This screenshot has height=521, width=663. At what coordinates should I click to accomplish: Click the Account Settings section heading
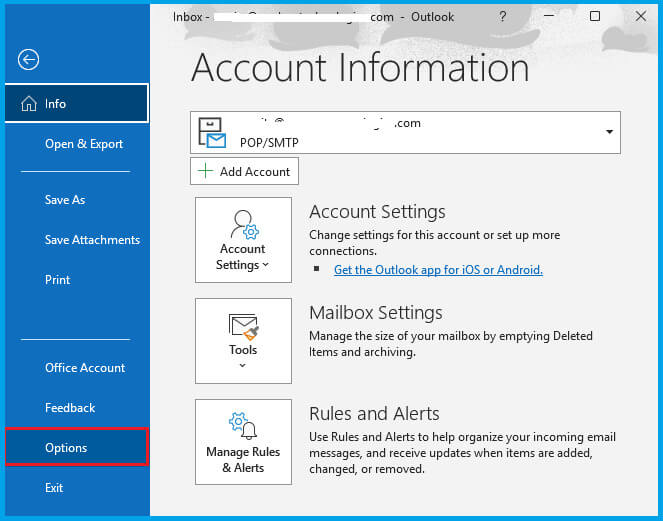tap(377, 212)
